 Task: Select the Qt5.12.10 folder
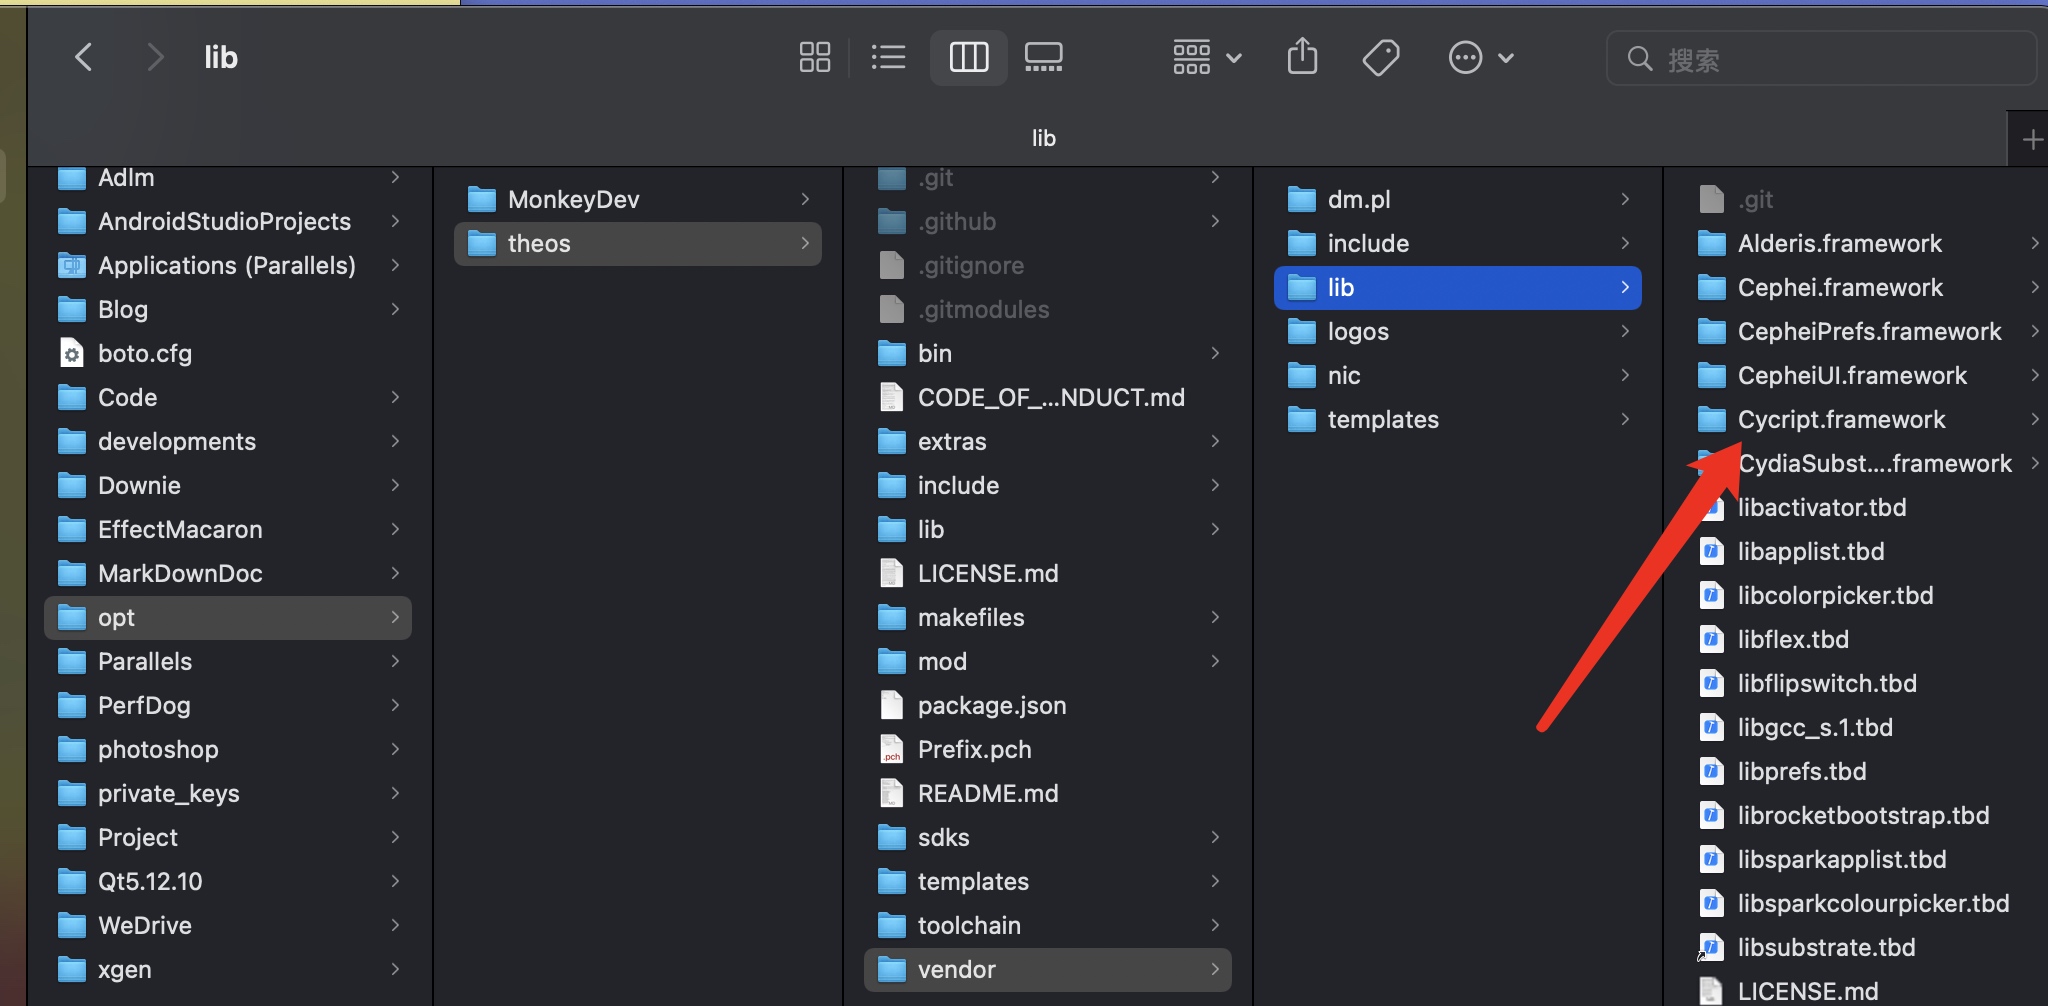pyautogui.click(x=228, y=881)
